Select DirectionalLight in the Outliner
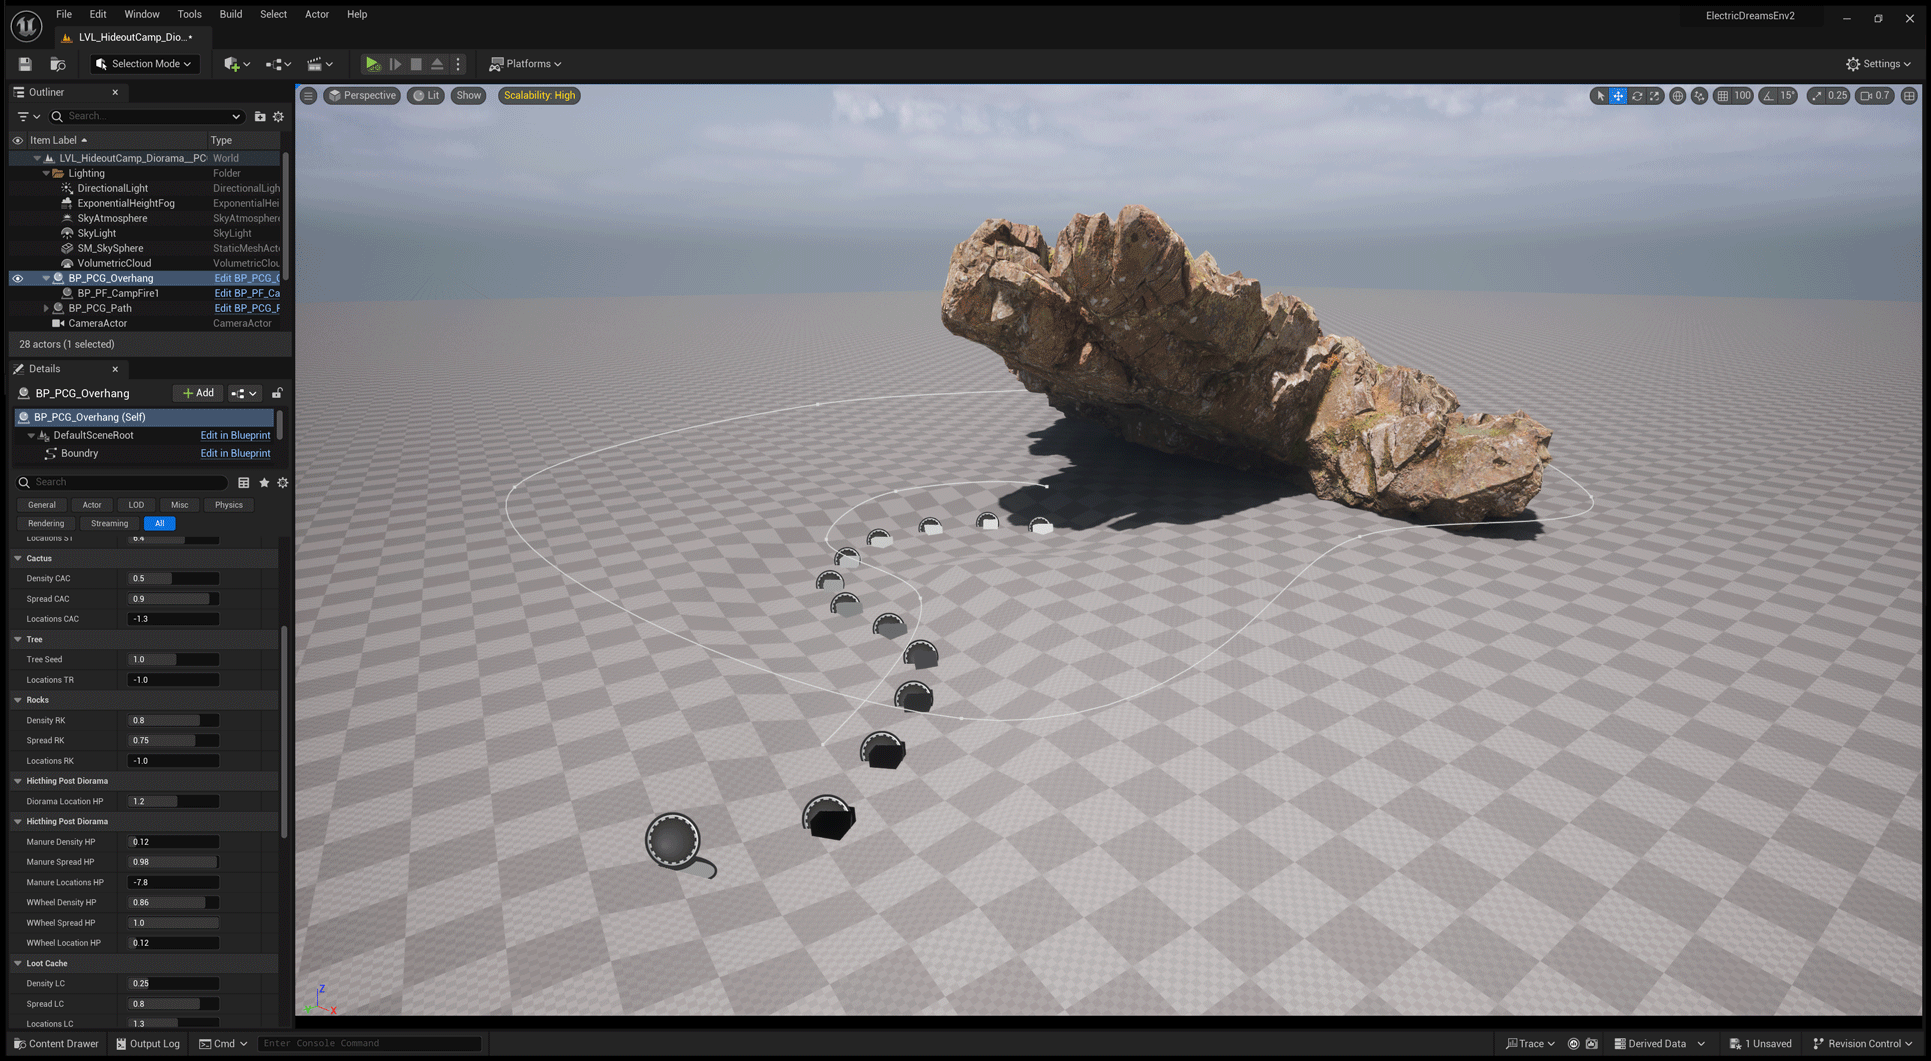The width and height of the screenshot is (1931, 1061). tap(112, 188)
